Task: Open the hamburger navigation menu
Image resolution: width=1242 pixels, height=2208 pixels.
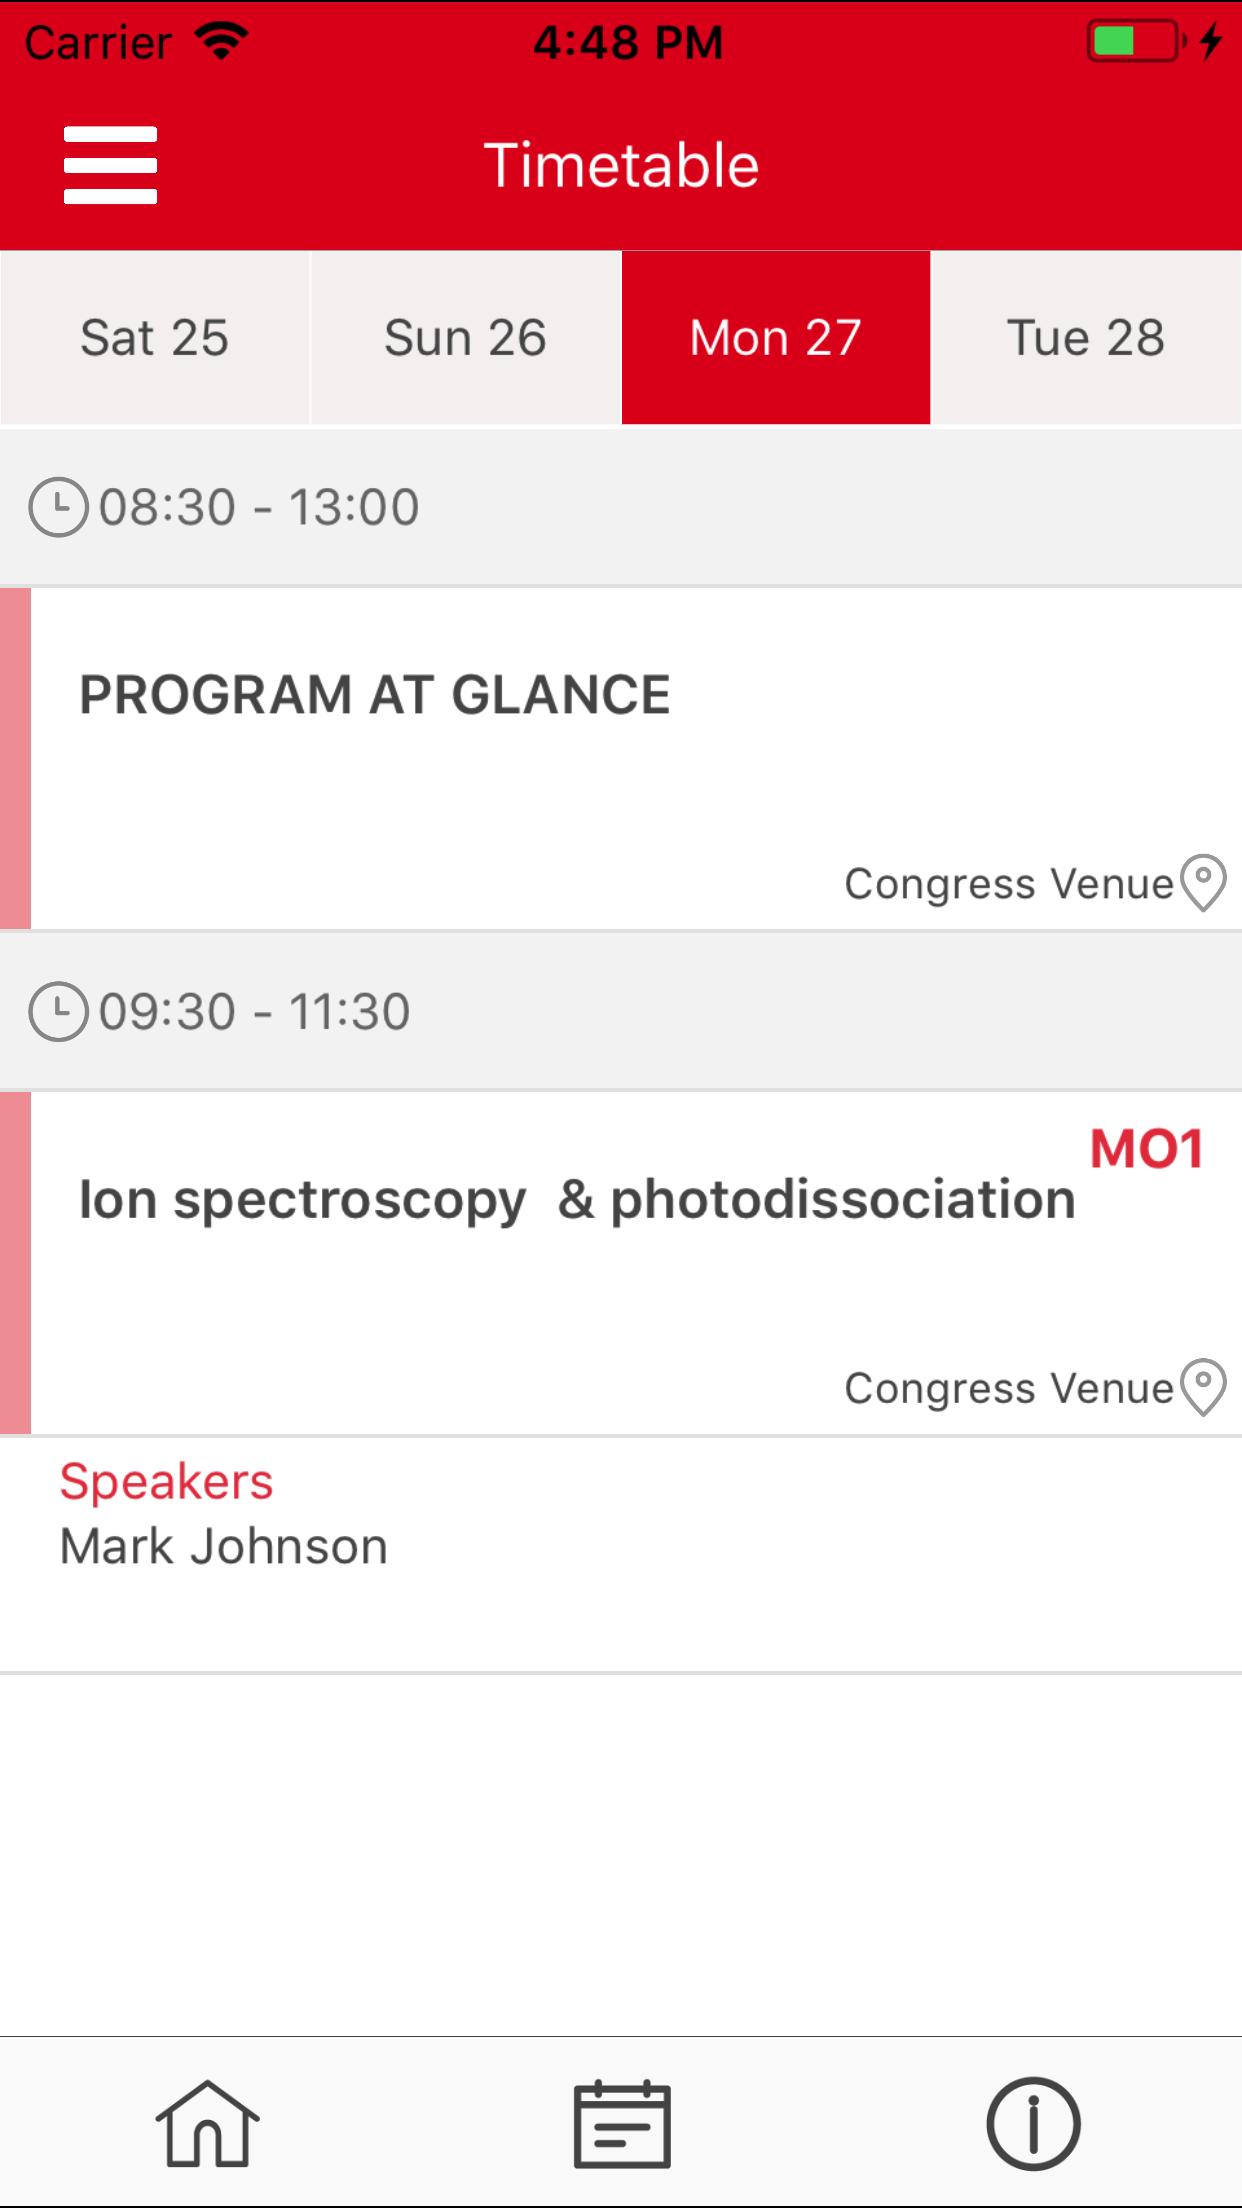Action: click(x=110, y=163)
